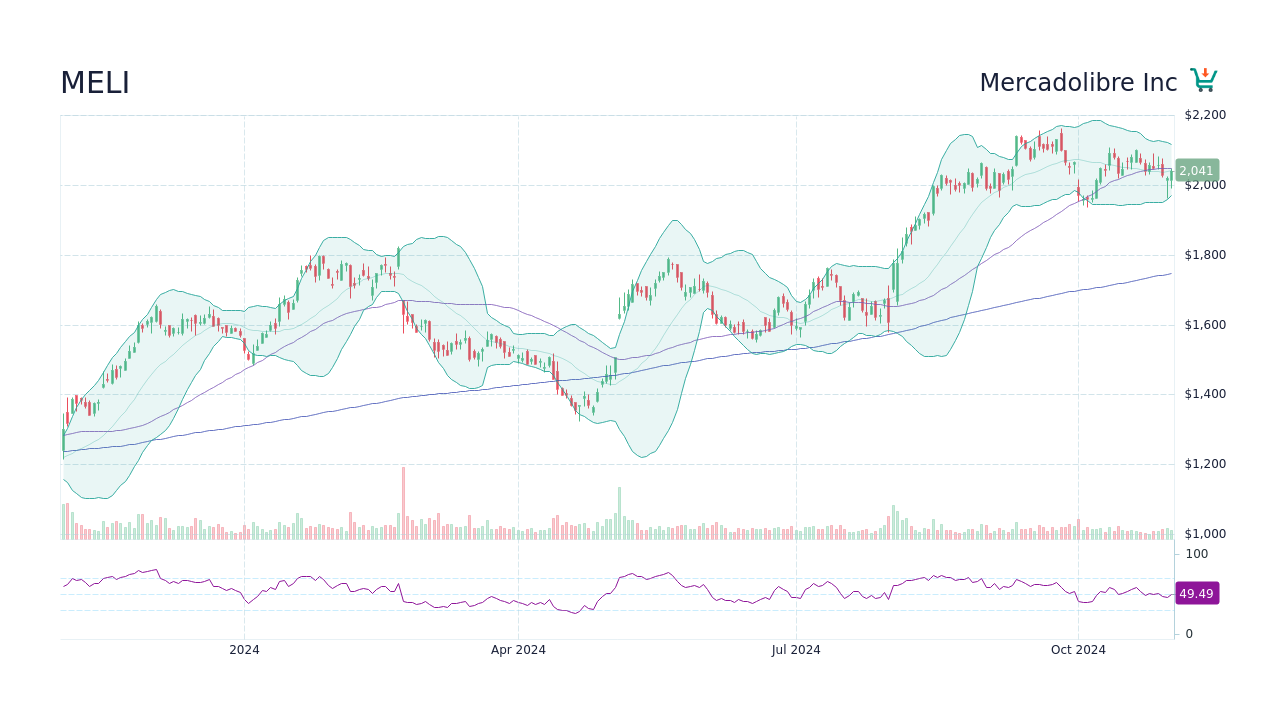This screenshot has width=1280, height=720.
Task: Click the $2,000 price axis label
Action: tap(1205, 185)
